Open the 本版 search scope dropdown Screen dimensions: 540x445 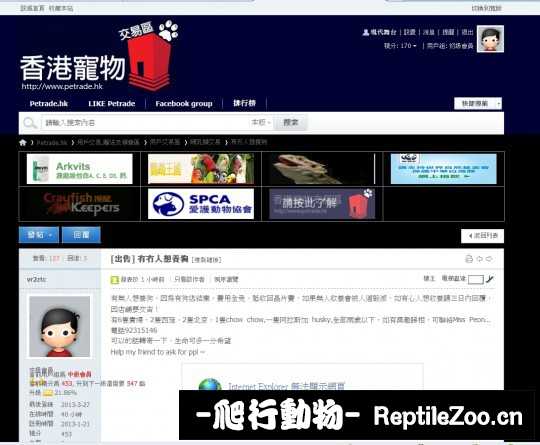click(x=261, y=122)
